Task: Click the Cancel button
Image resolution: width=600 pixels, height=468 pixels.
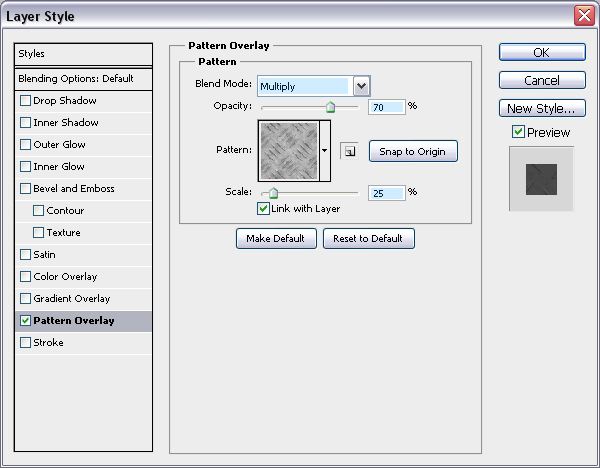Action: point(541,80)
